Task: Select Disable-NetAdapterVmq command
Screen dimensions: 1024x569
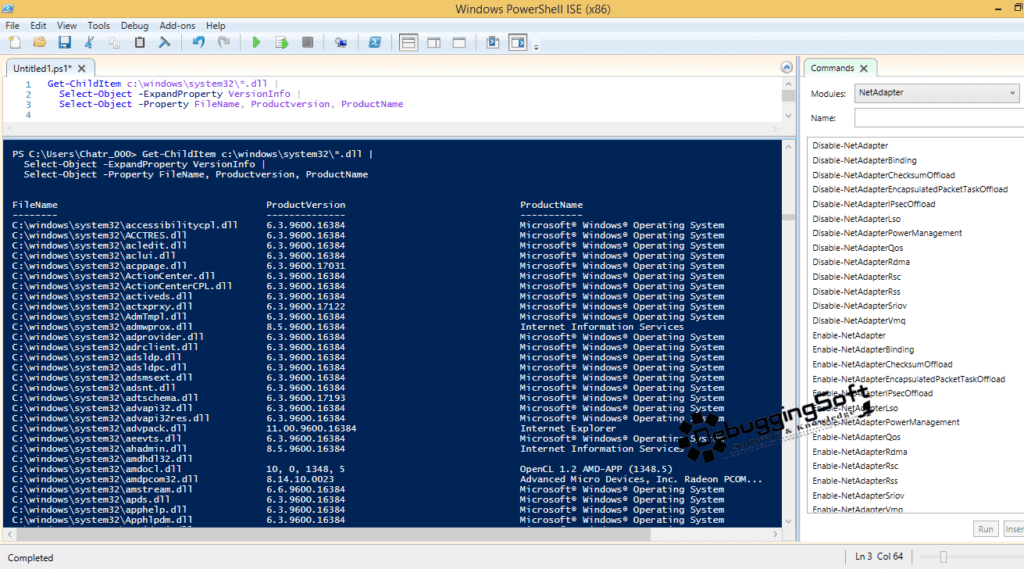Action: (859, 321)
